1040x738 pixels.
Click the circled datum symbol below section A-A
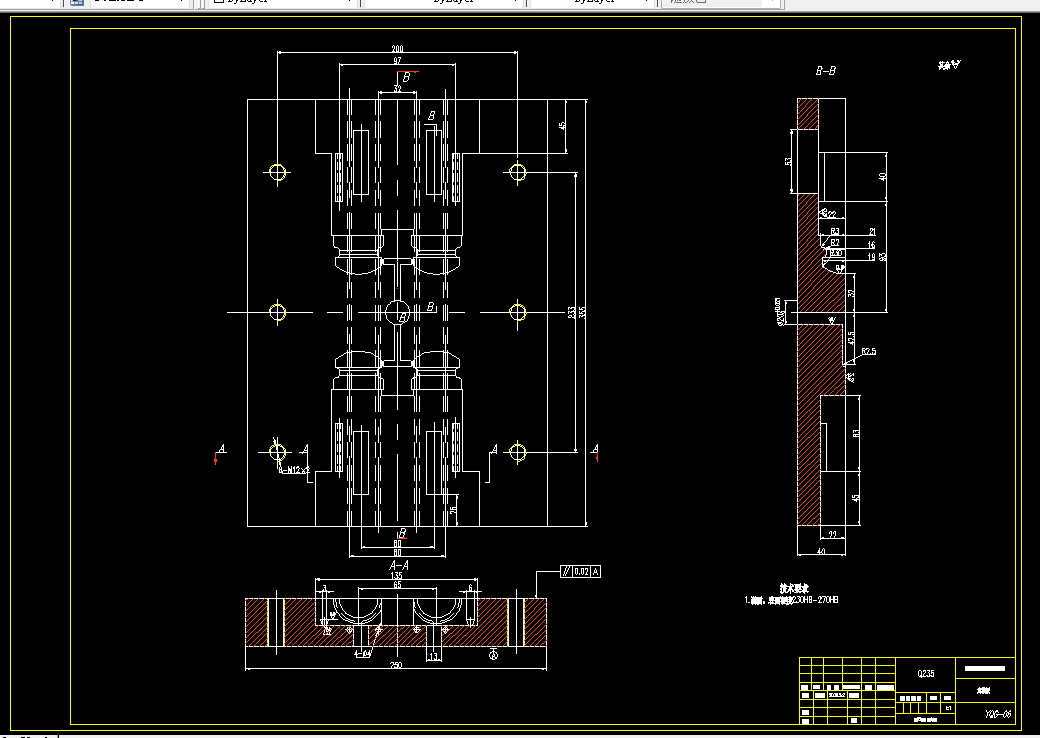tap(493, 655)
